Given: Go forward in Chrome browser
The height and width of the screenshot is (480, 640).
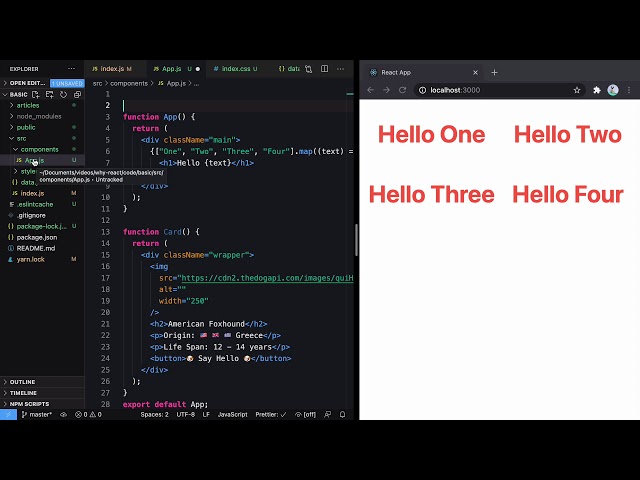Looking at the screenshot, I should (x=386, y=90).
